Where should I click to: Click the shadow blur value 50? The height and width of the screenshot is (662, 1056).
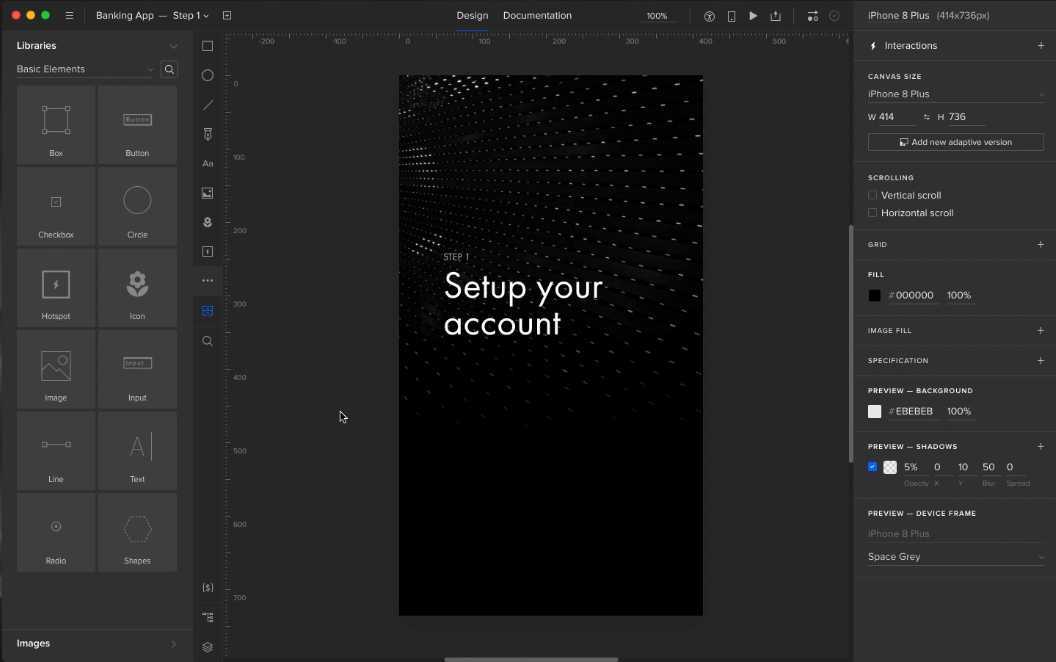pos(988,467)
